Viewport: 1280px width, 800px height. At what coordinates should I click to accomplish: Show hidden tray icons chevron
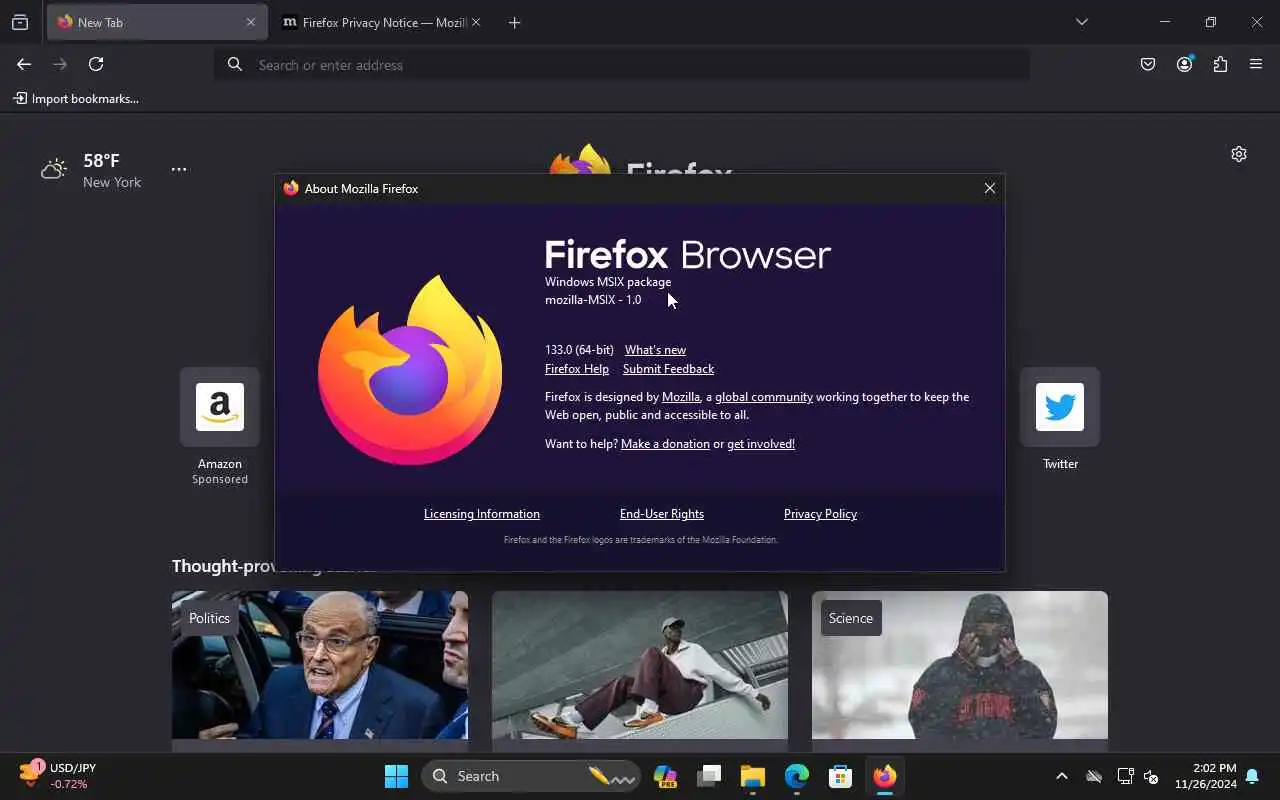[1062, 776]
